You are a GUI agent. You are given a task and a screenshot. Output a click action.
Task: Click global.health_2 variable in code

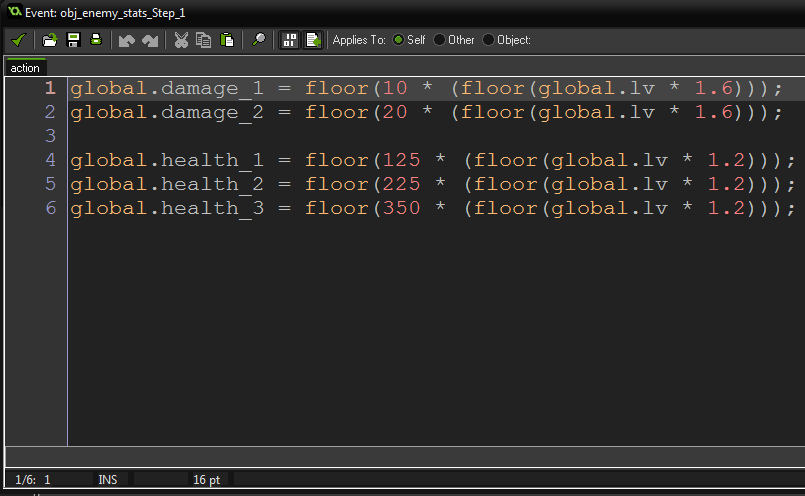pyautogui.click(x=167, y=185)
